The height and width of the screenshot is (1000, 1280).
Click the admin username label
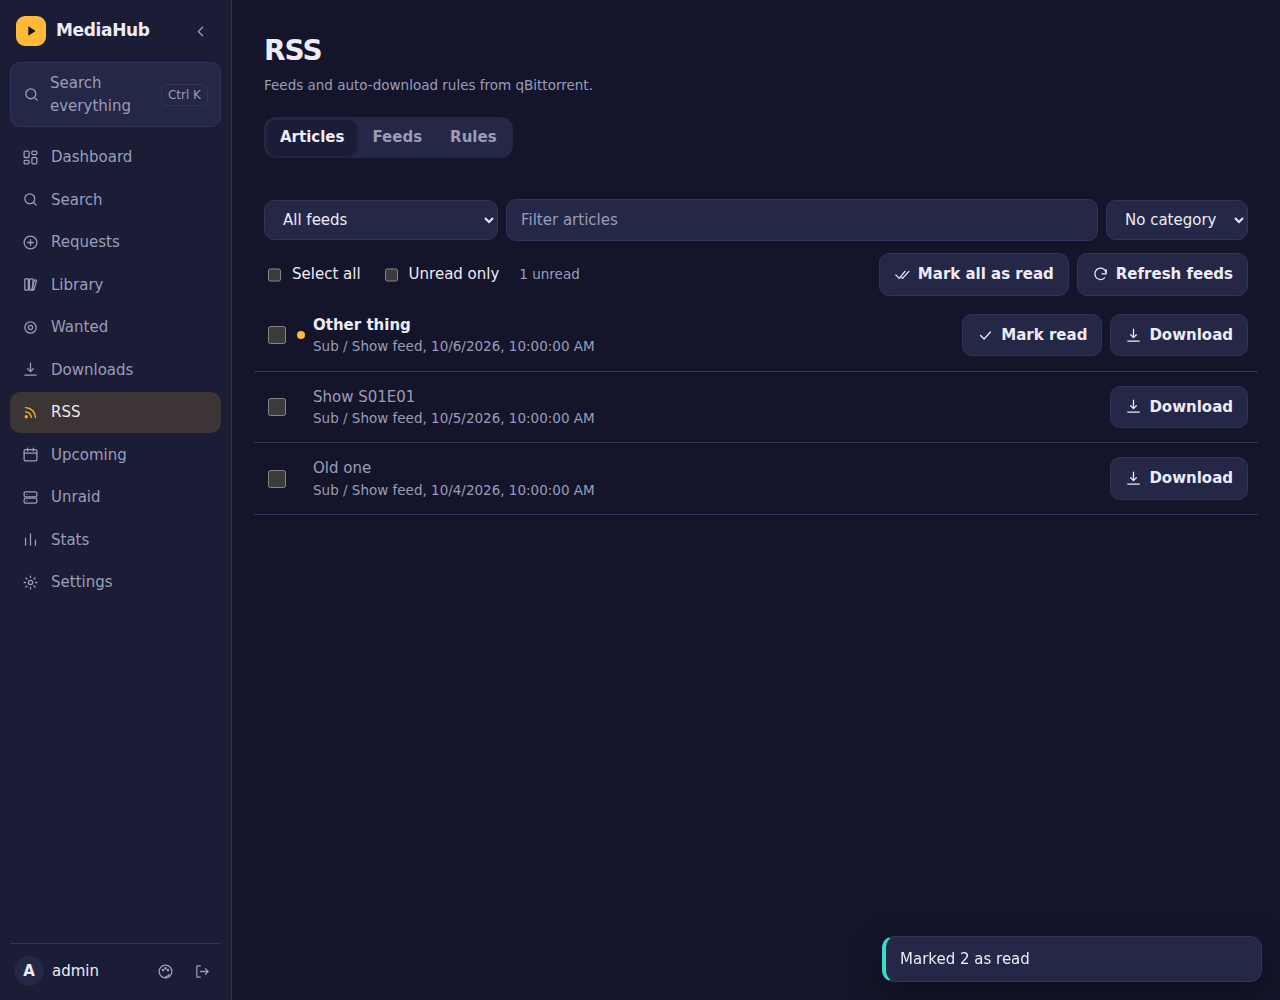(75, 971)
